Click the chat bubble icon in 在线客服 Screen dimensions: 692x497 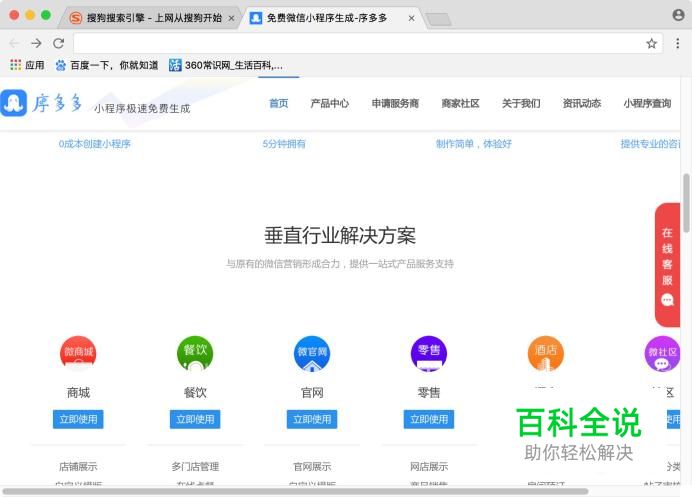(x=667, y=300)
